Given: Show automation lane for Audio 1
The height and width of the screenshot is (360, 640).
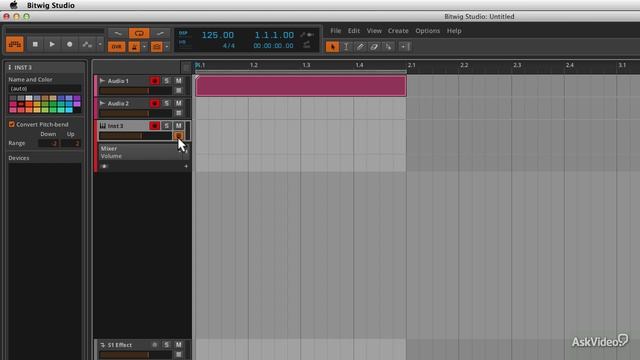Looking at the screenshot, I should (178, 91).
